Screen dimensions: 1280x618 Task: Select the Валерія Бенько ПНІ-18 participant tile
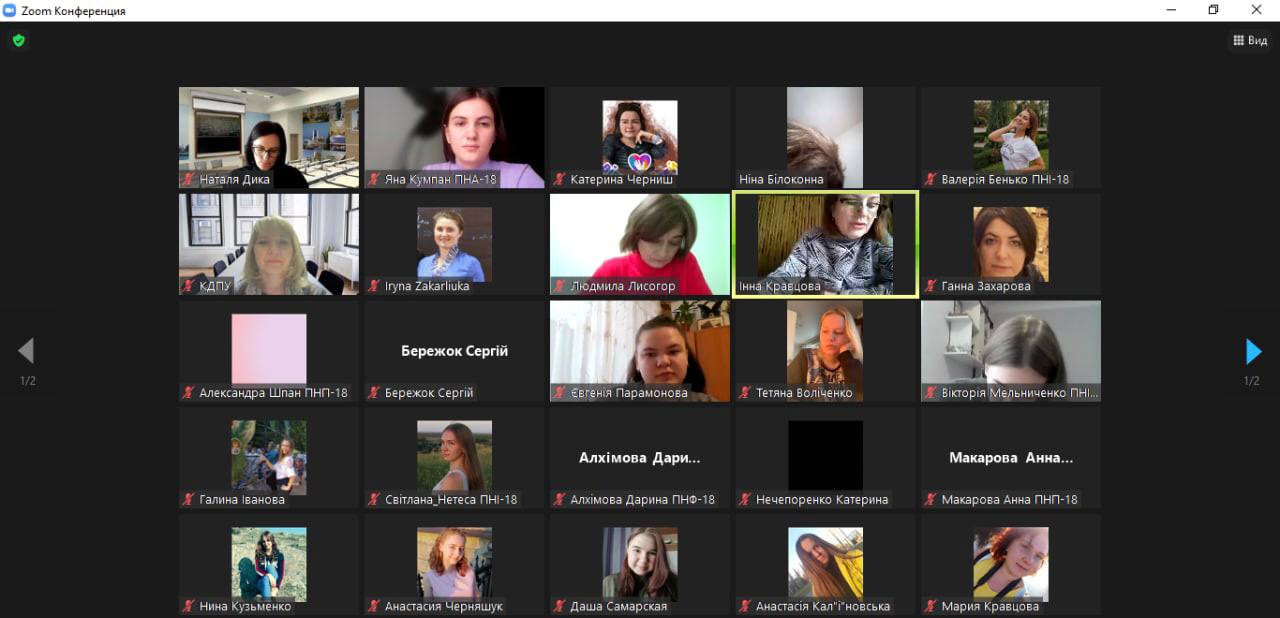(x=1010, y=136)
